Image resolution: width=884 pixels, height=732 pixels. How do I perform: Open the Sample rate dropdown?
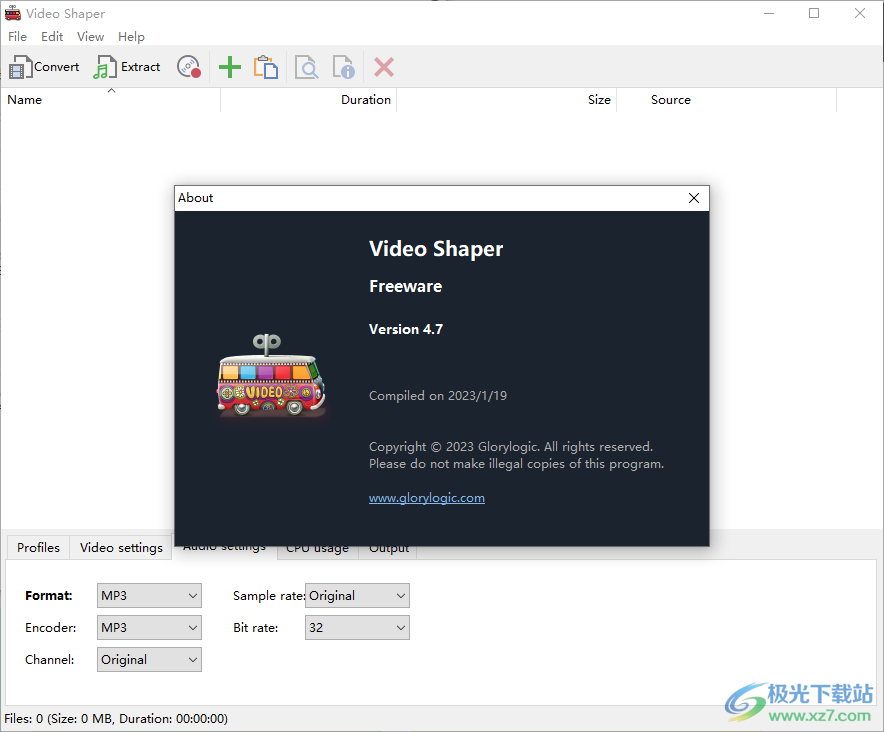click(357, 596)
